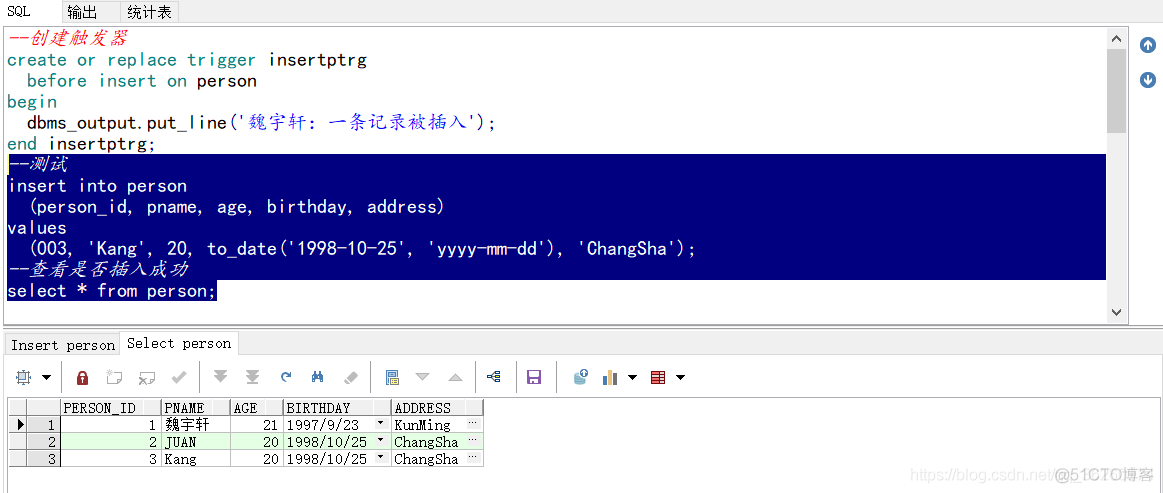The image size is (1163, 493).
Task: Click the next record down triangle
Action: click(423, 377)
